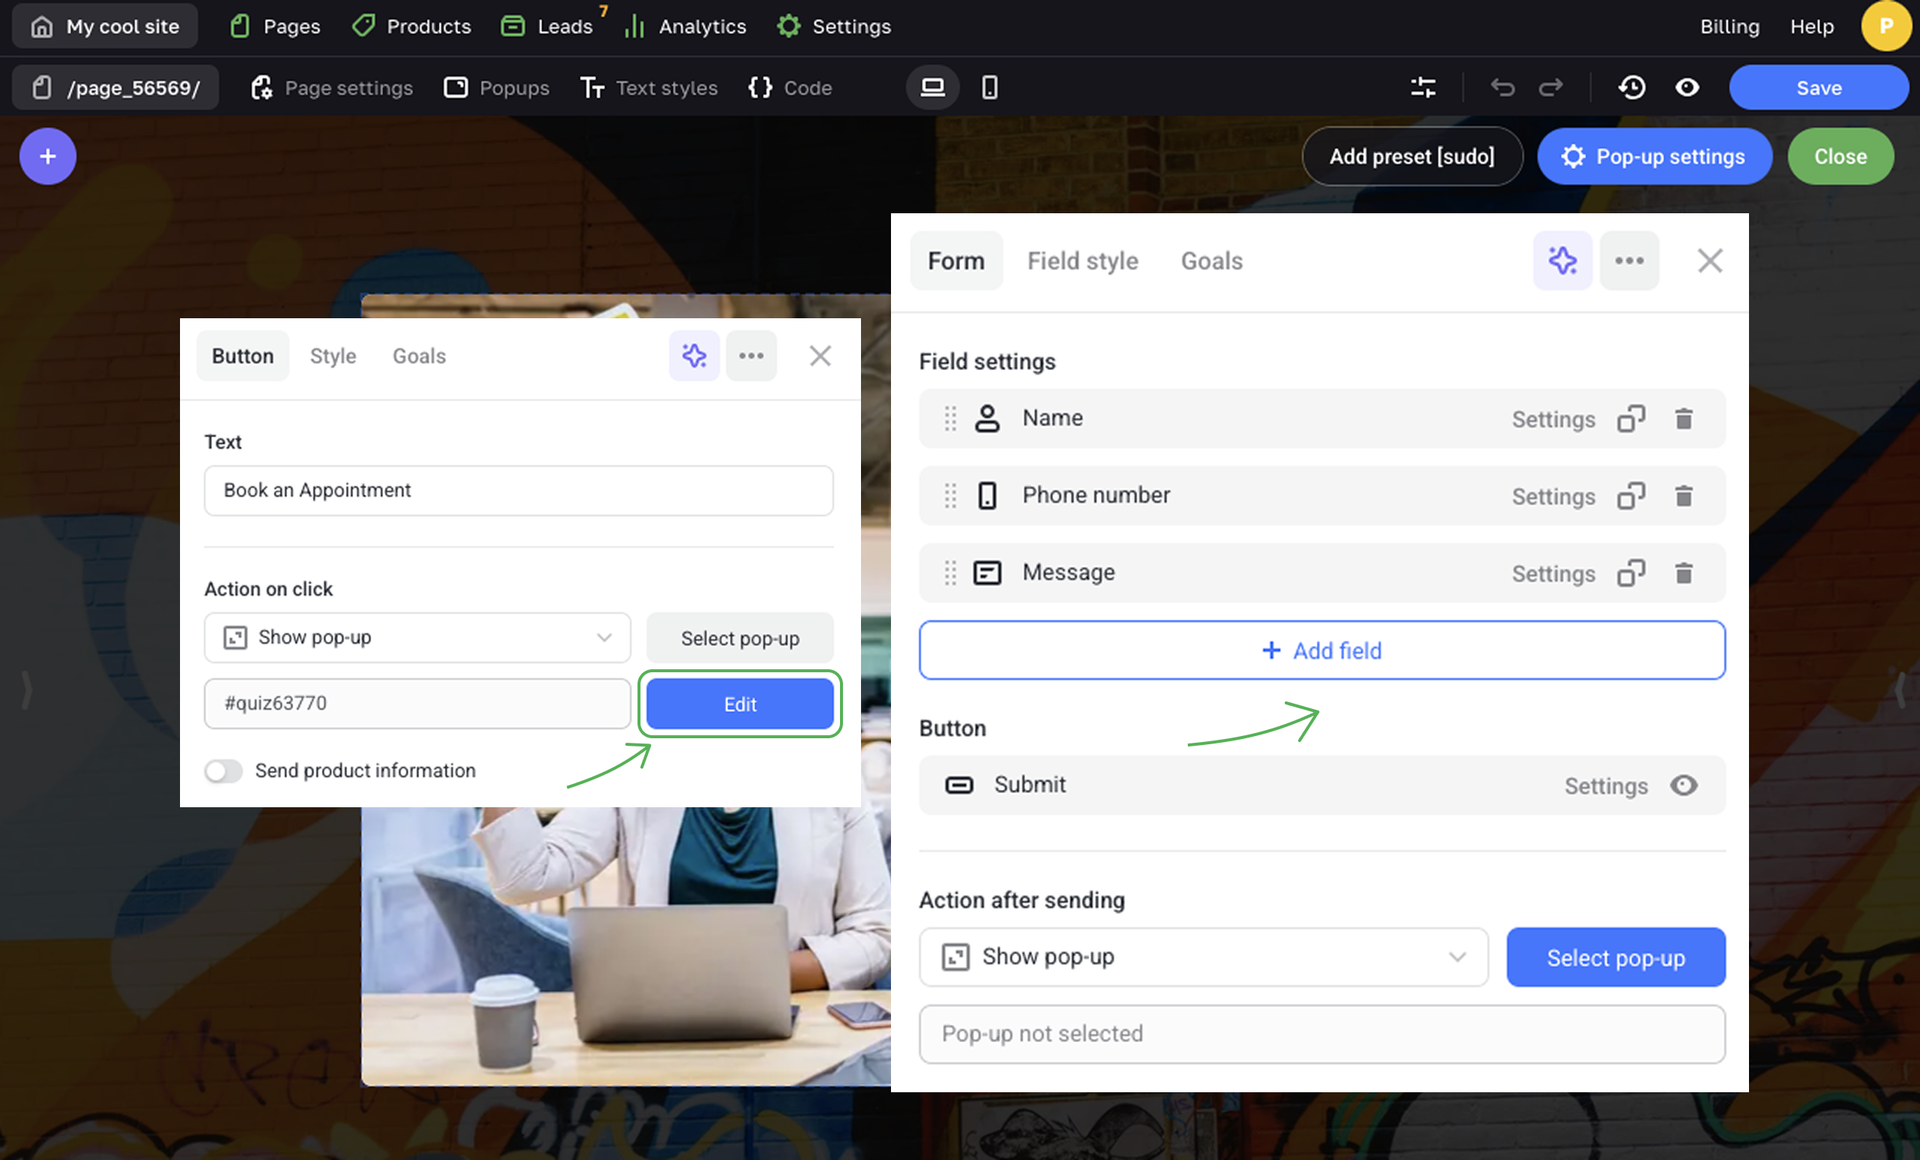
Task: Toggle Submit button visibility eye
Action: 1684,786
